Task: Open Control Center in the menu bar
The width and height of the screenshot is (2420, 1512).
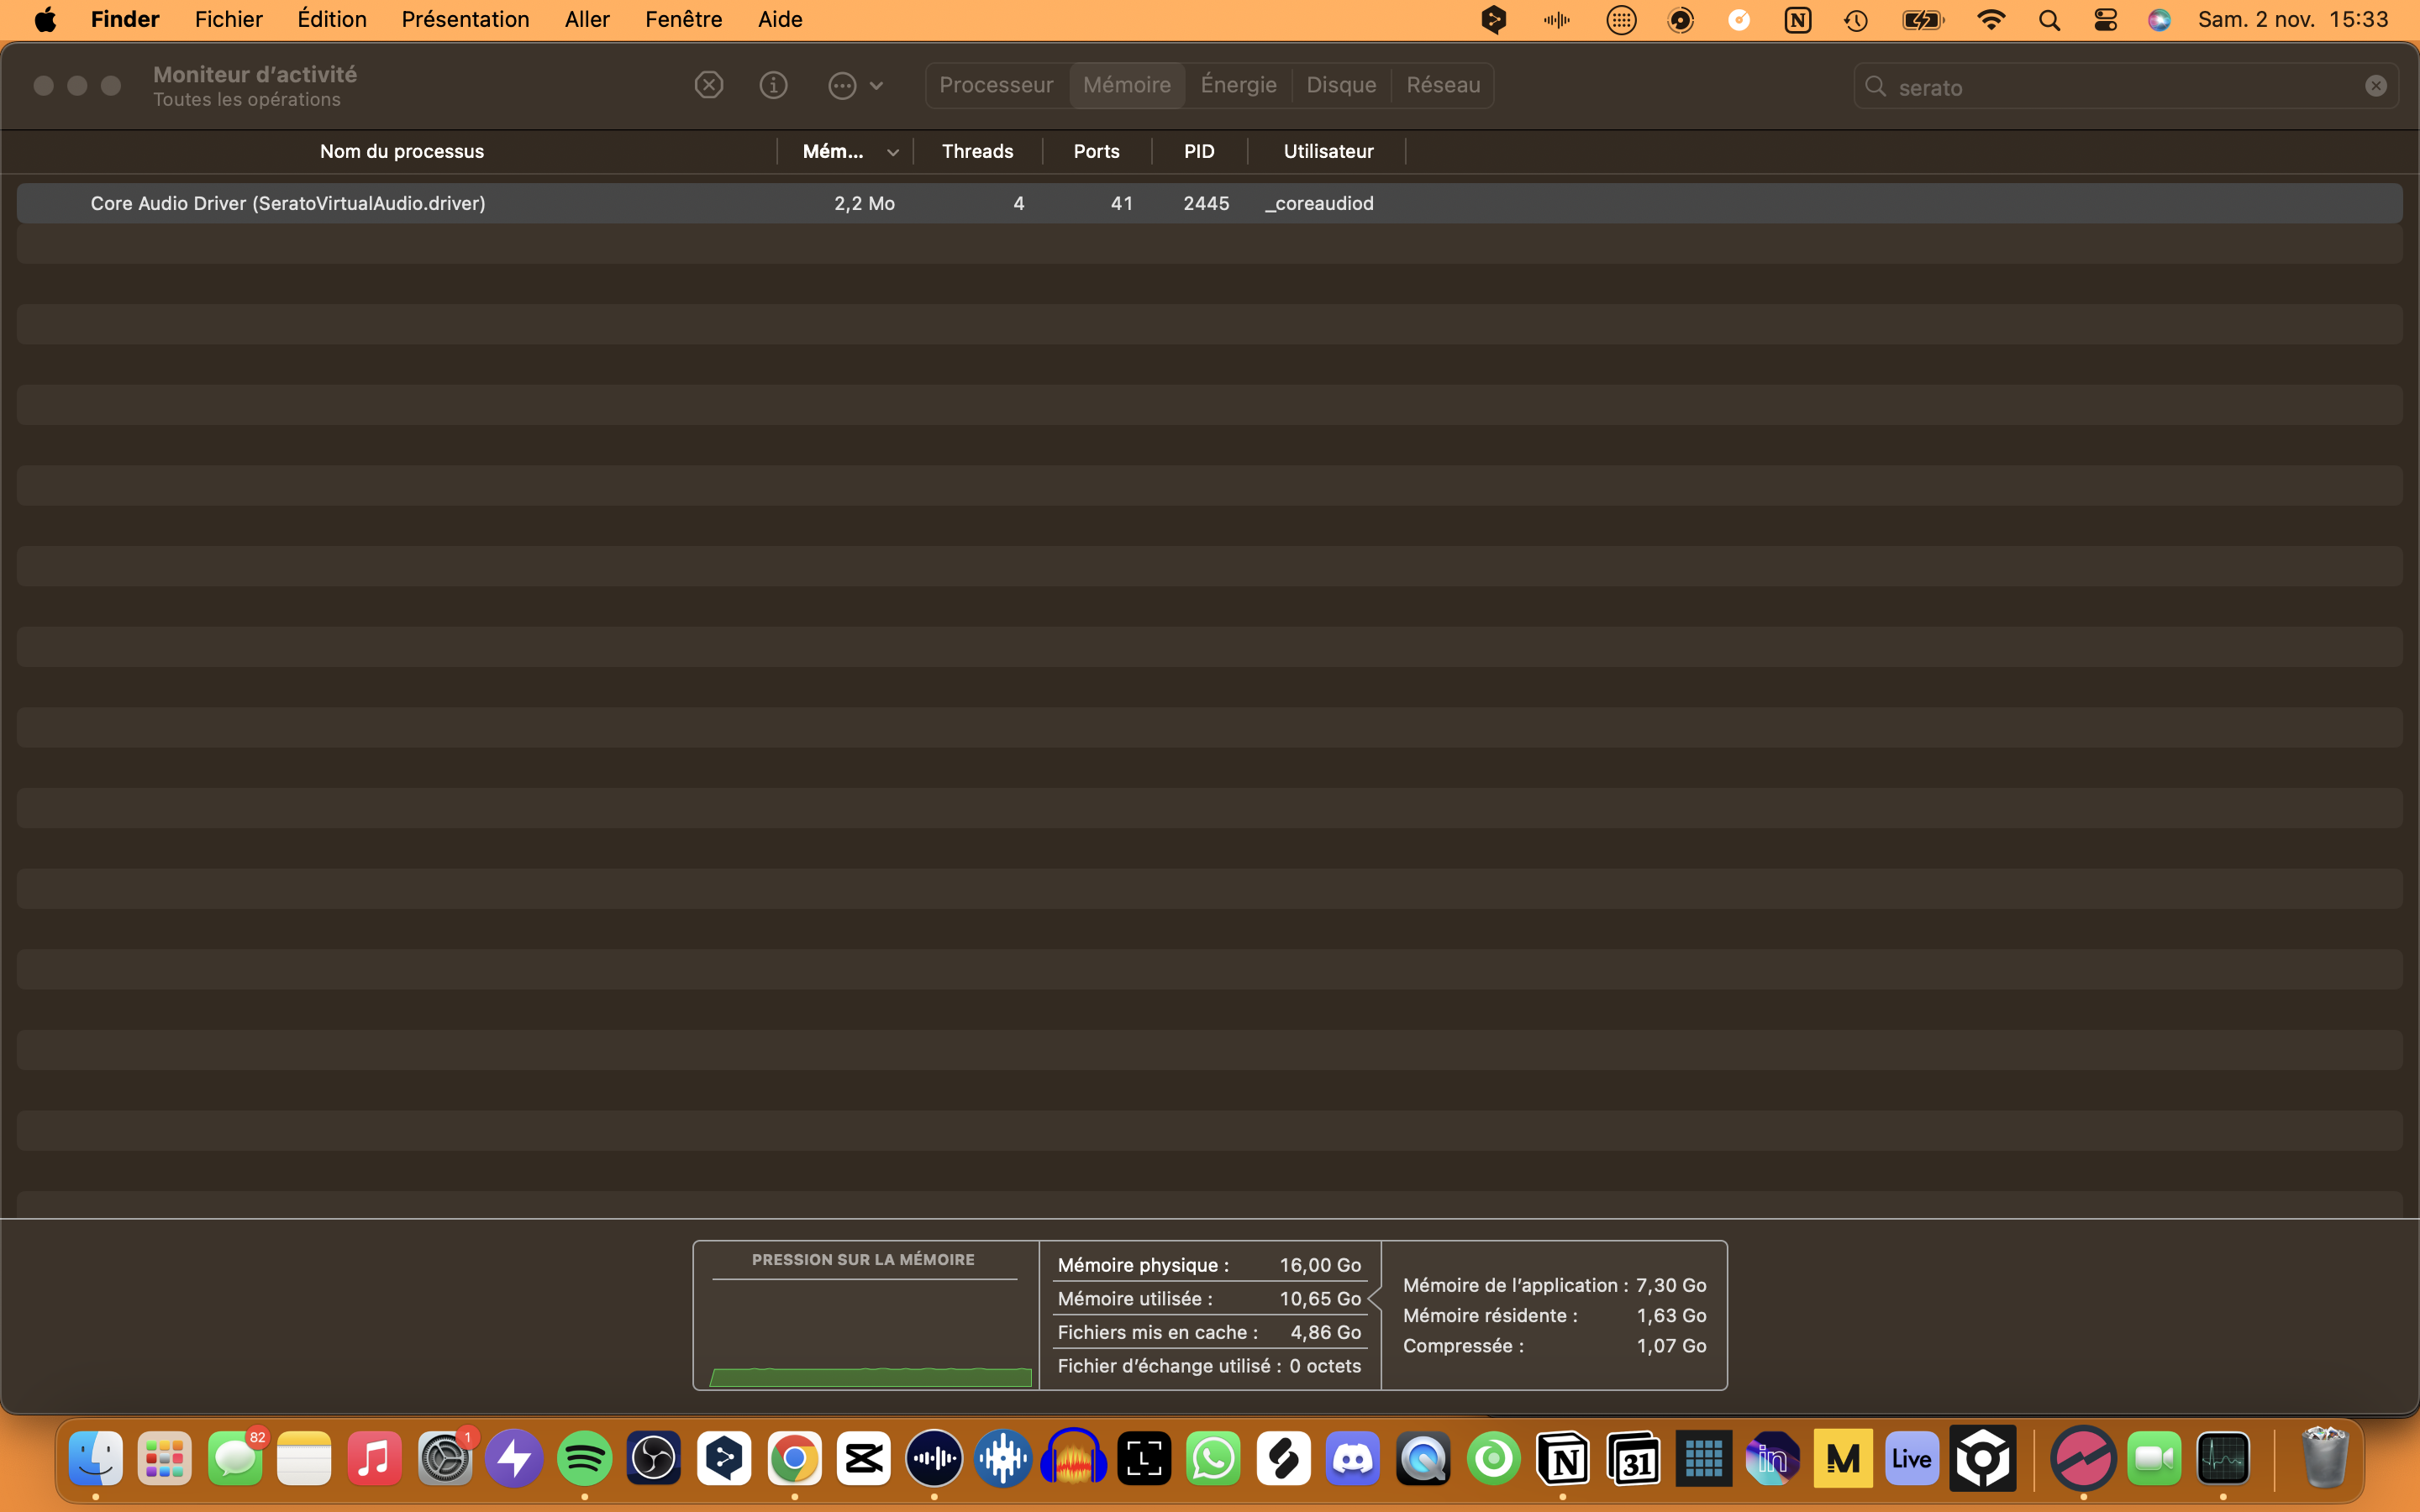Action: (2105, 19)
